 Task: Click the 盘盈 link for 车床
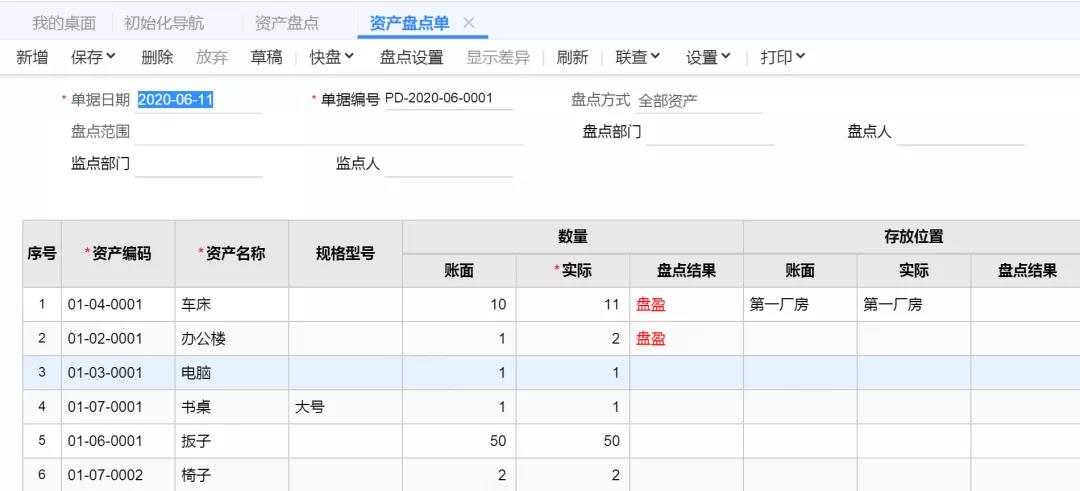tap(651, 305)
